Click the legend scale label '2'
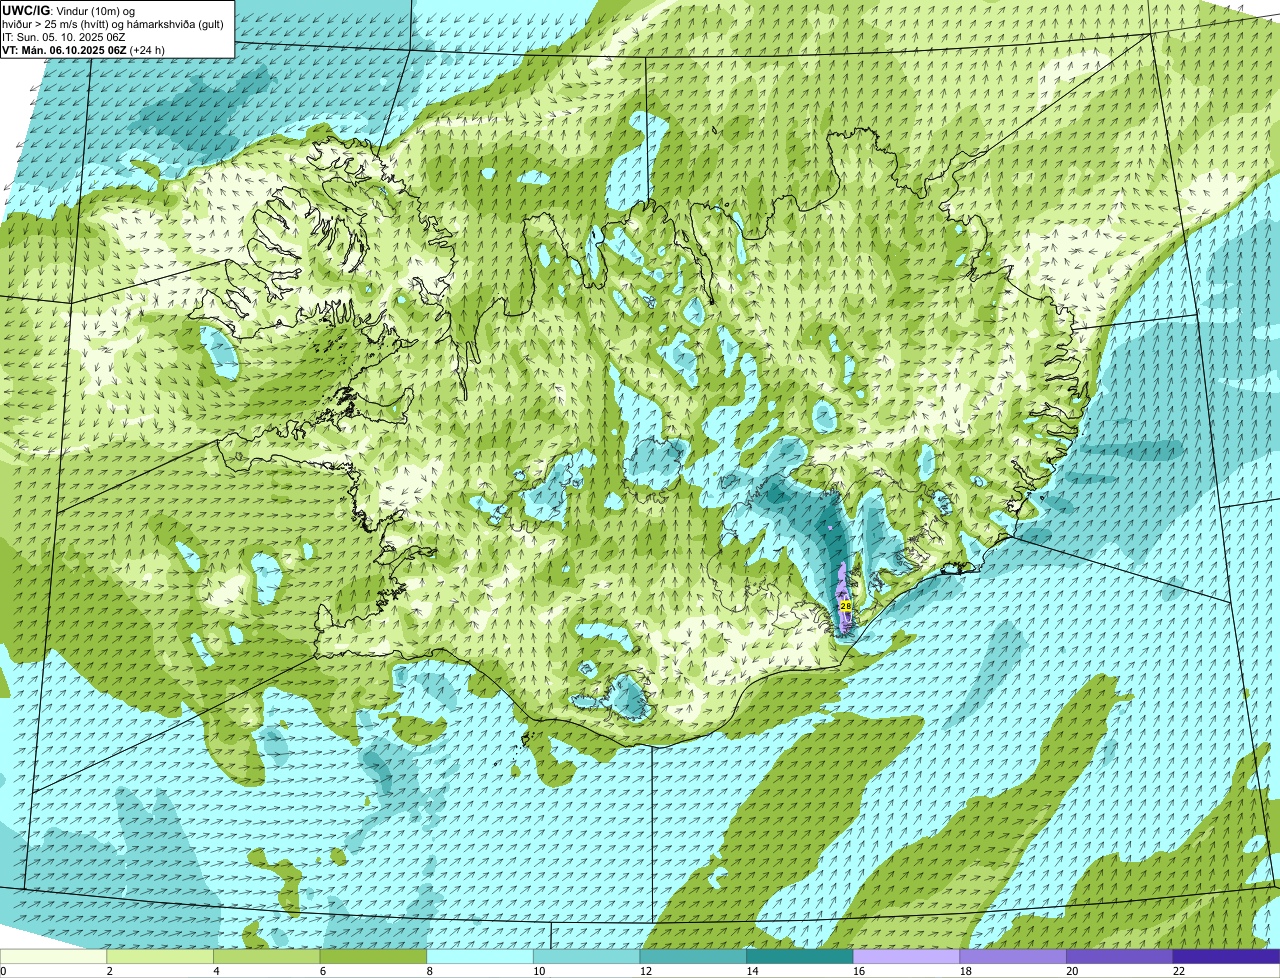Viewport: 1280px width, 978px height. coord(109,971)
